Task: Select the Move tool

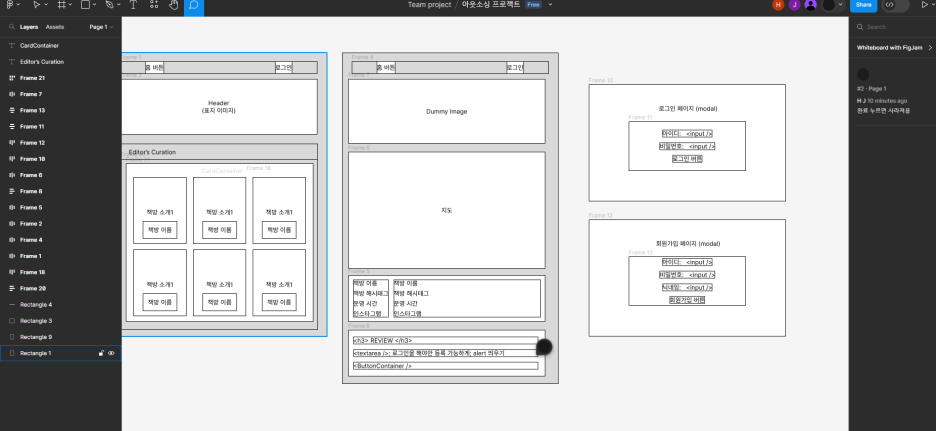Action: [x=36, y=5]
